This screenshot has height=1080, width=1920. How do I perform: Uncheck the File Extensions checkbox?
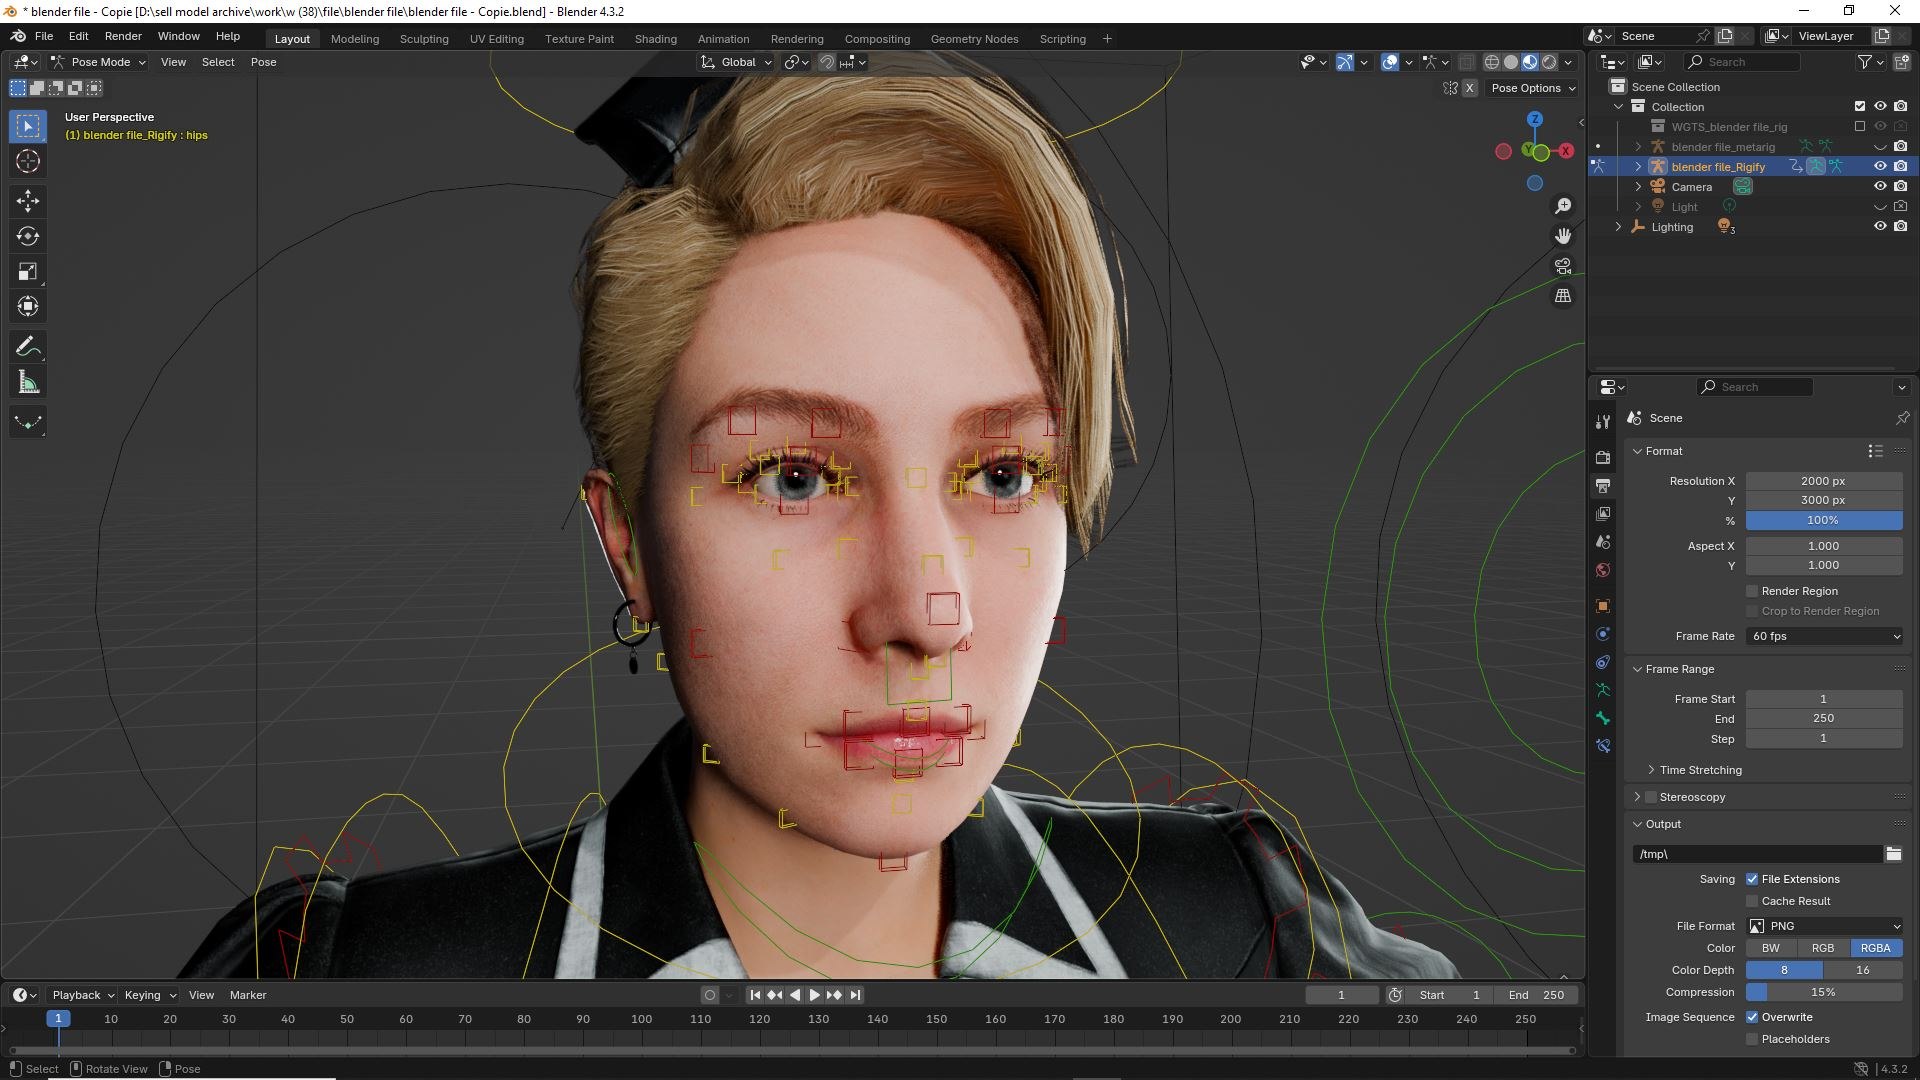1752,879
